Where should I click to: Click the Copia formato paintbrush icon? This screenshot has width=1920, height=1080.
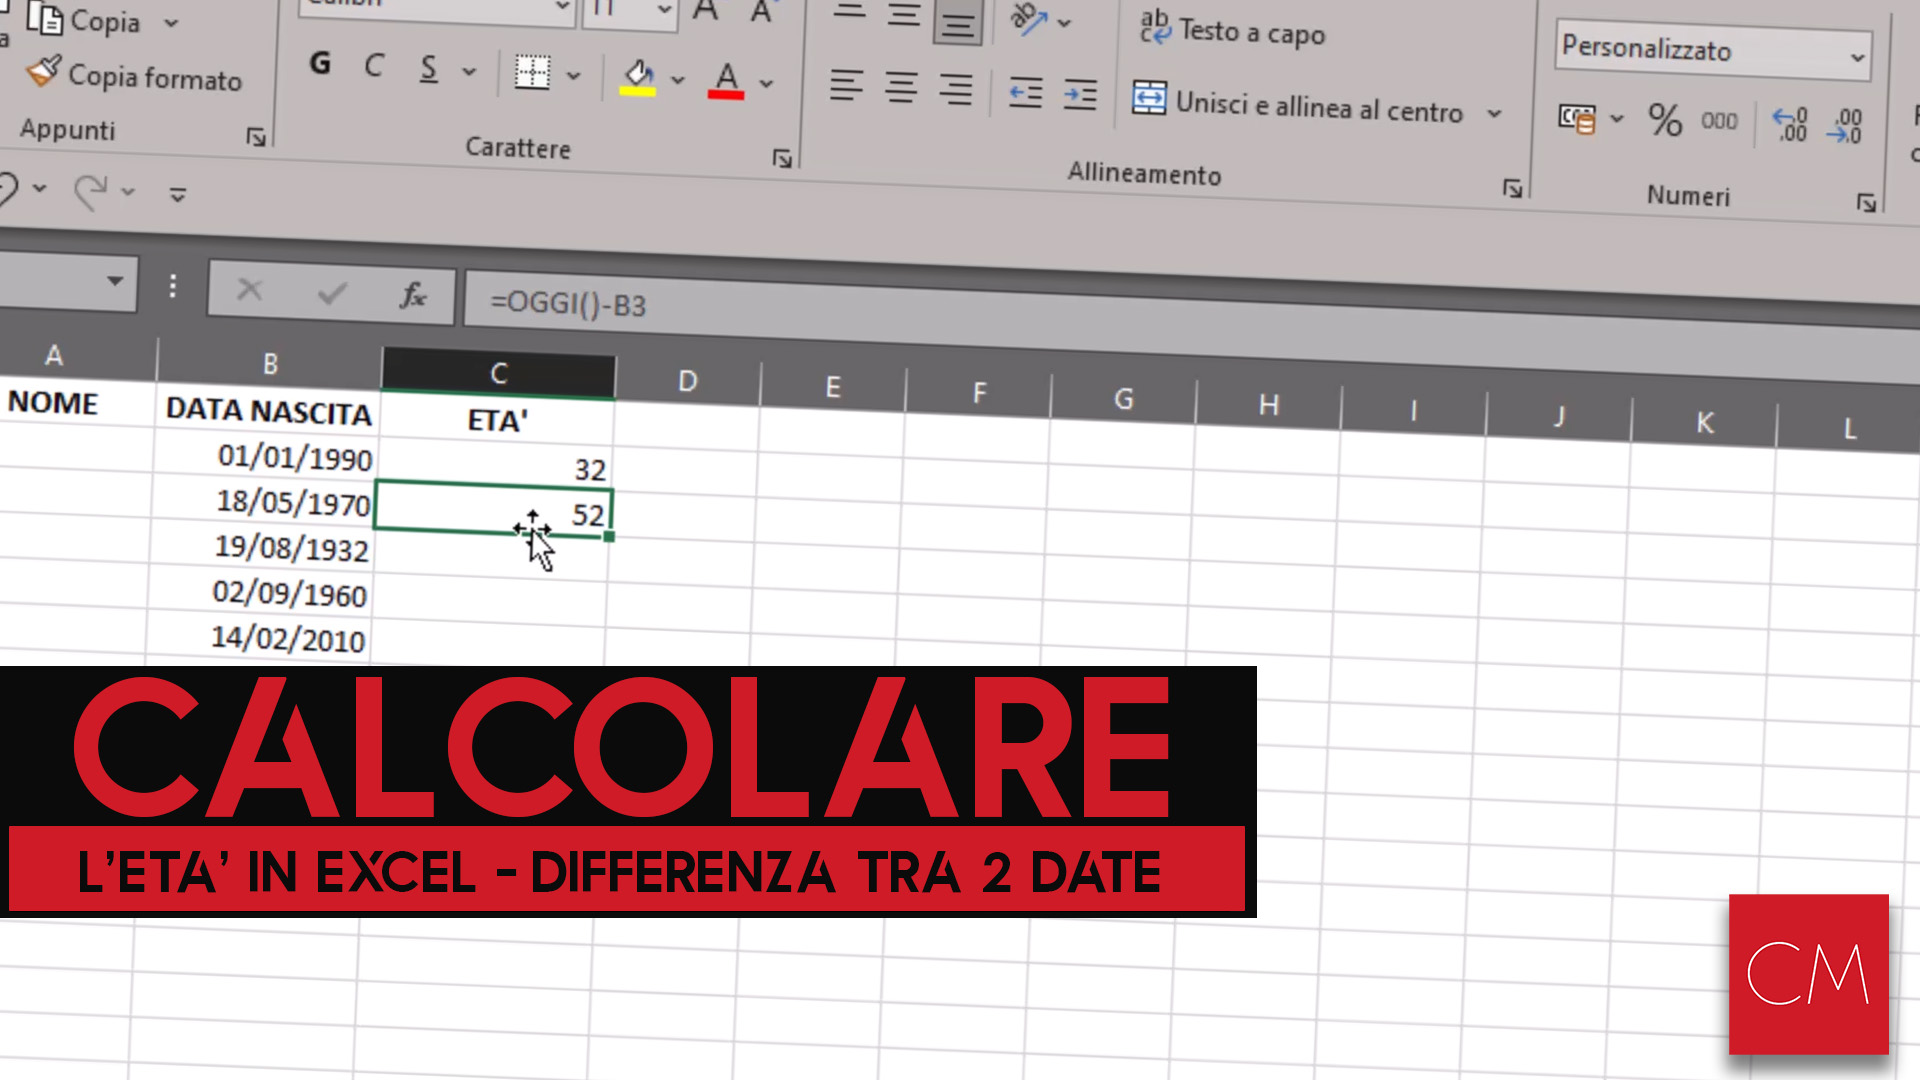point(44,71)
